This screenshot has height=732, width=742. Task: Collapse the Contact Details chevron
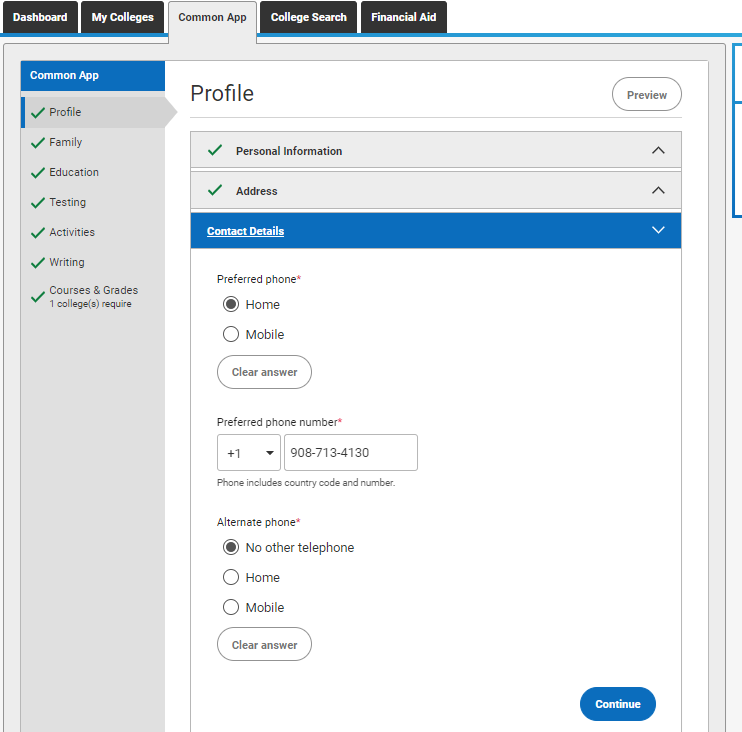coord(658,230)
